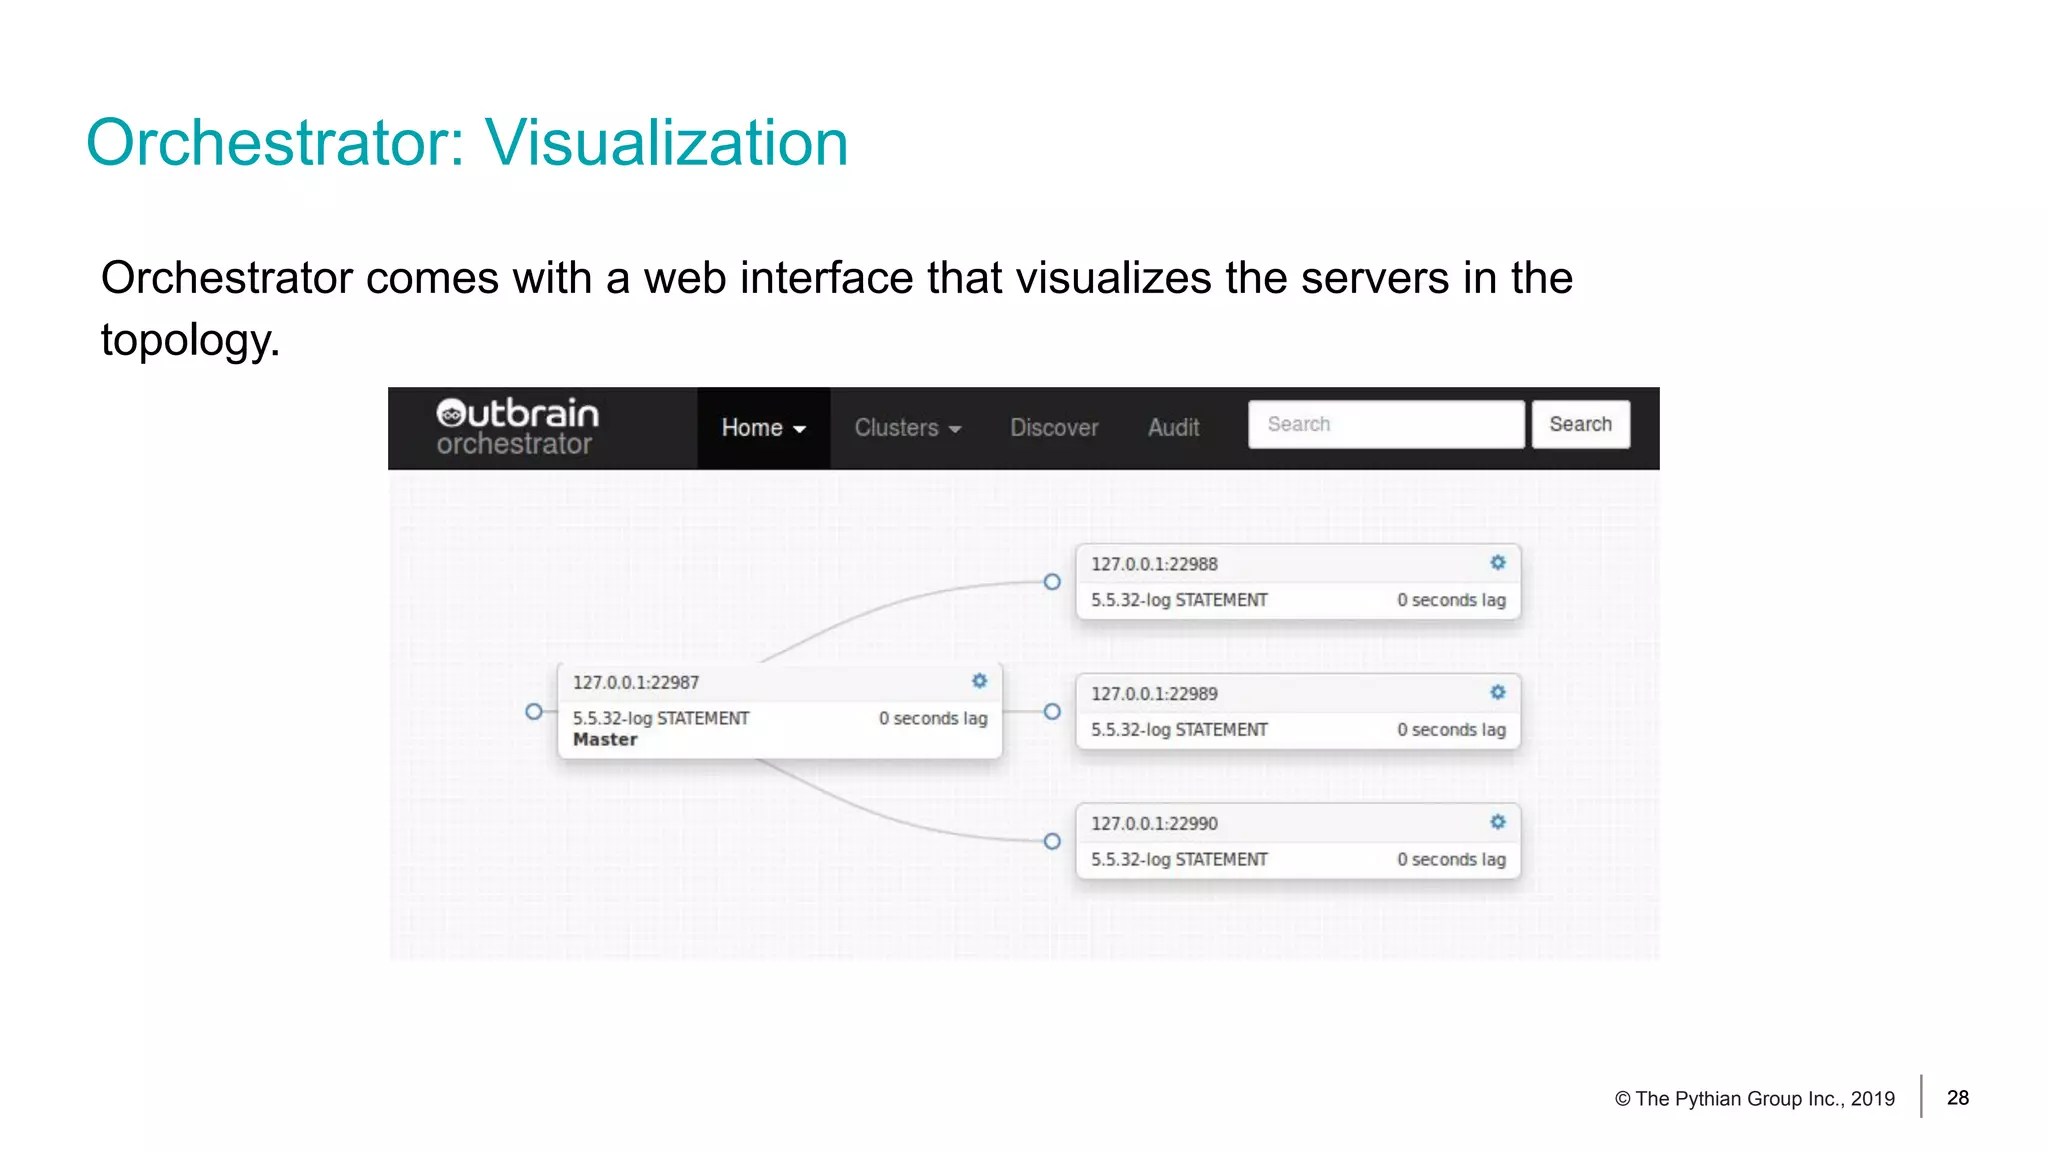Screen dimensions: 2048x1152
Task: Click 5.5.32-log STATEMENT on master node
Action: point(661,718)
